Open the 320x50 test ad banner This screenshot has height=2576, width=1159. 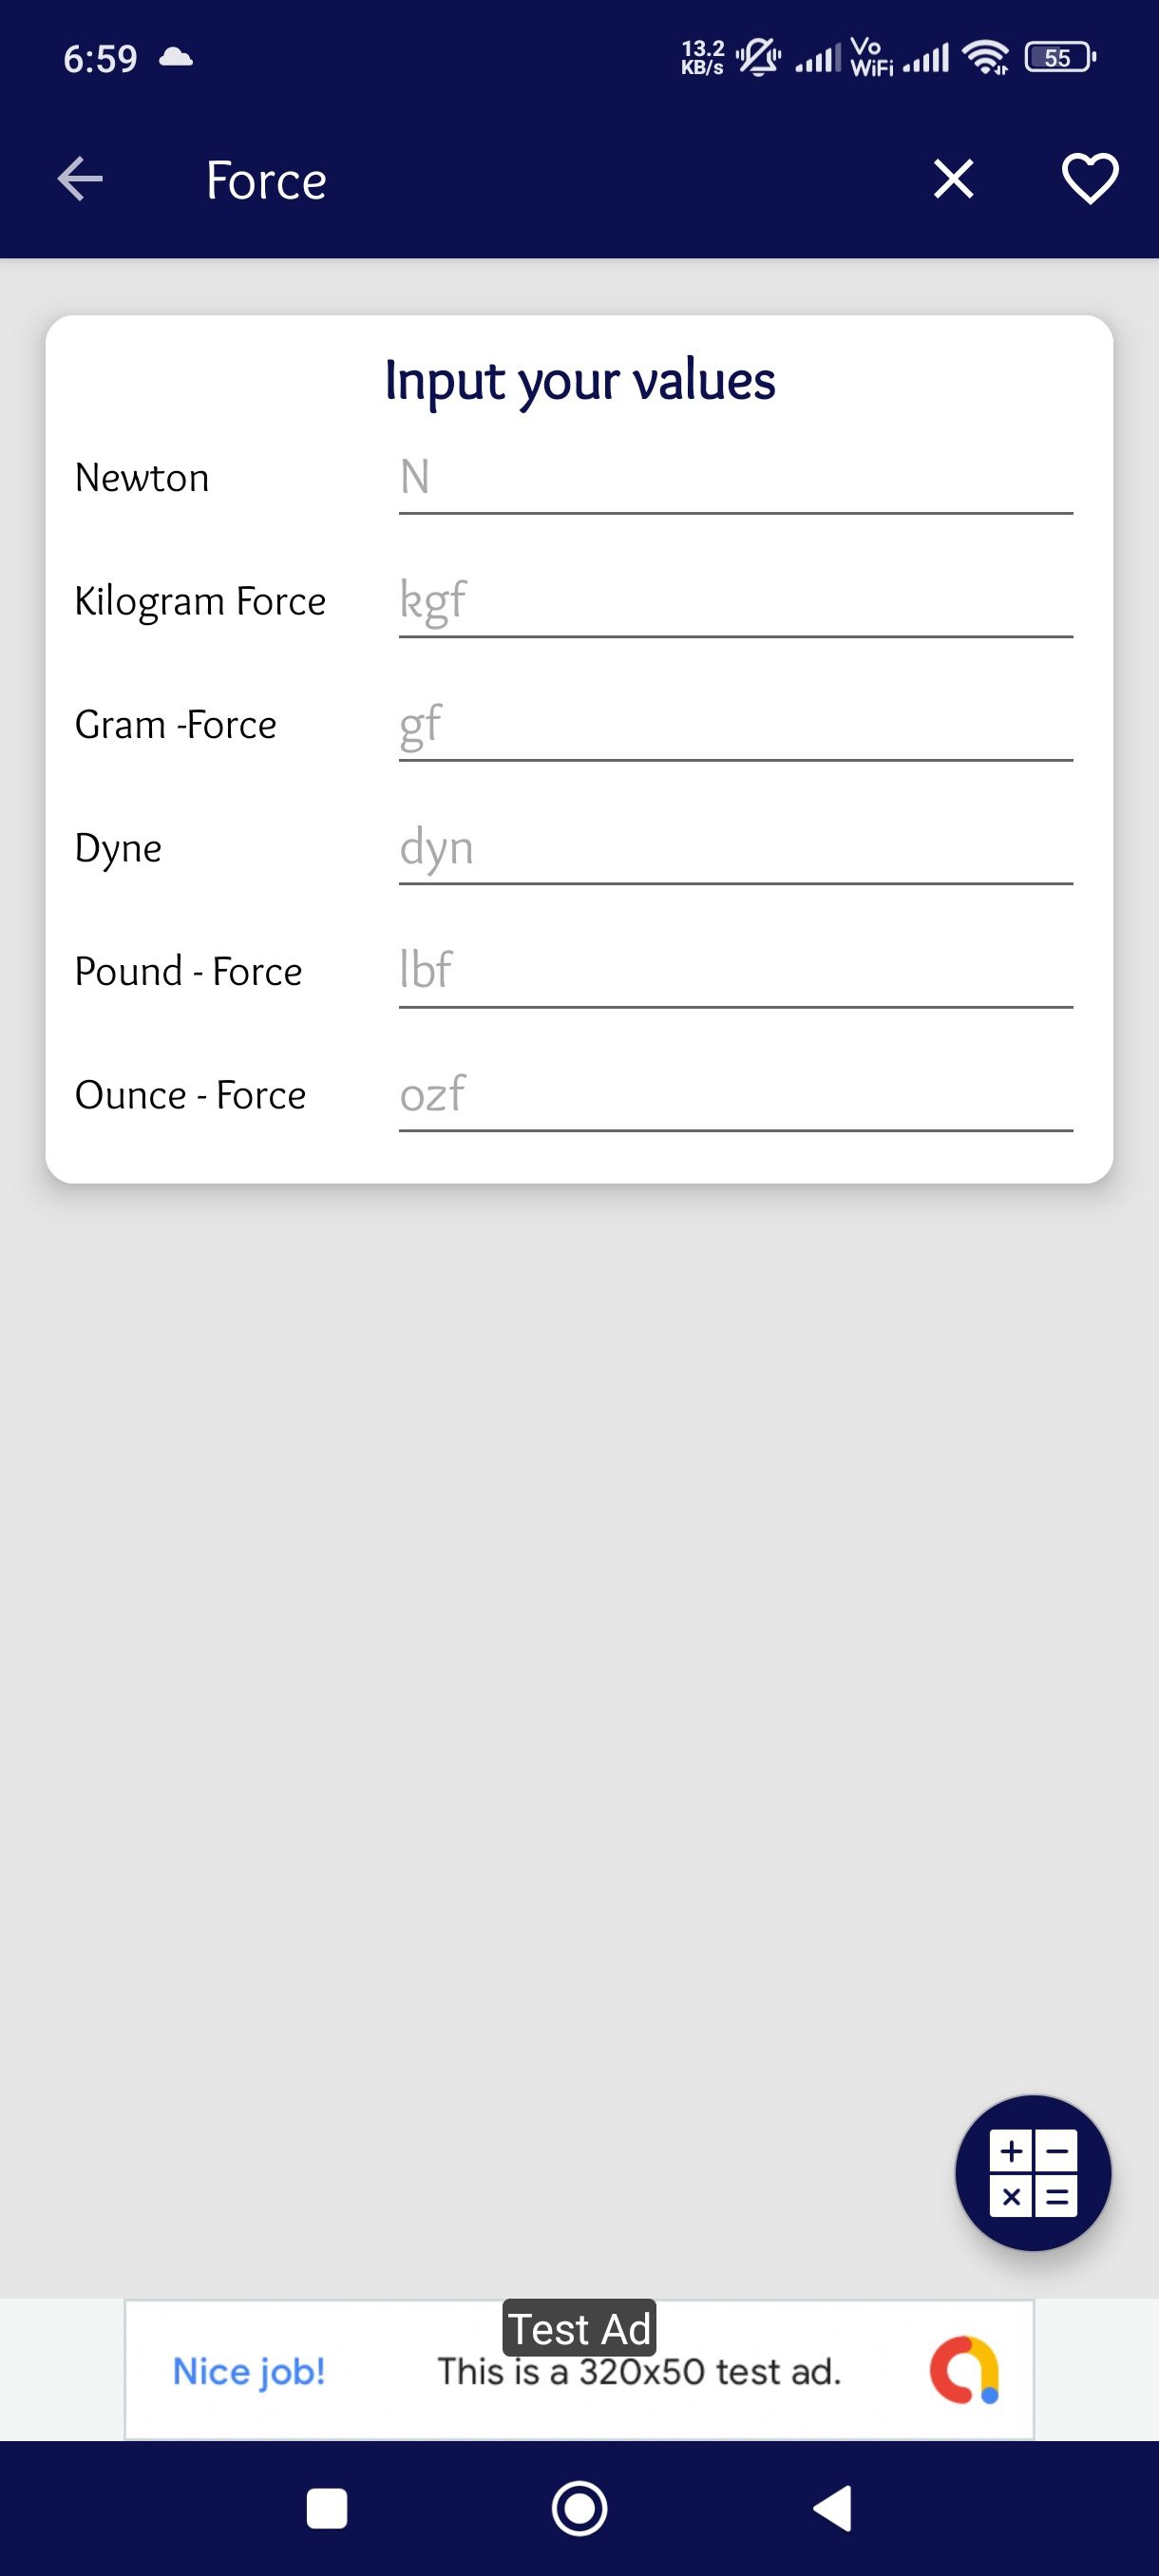638,2372
